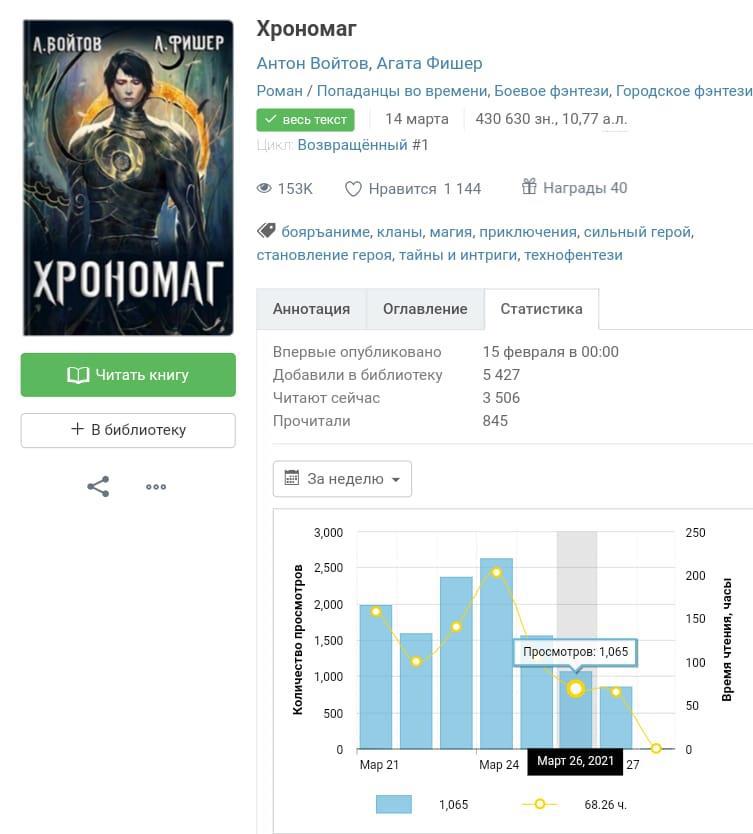Open the "Возвращённый" cycle link

[352, 144]
